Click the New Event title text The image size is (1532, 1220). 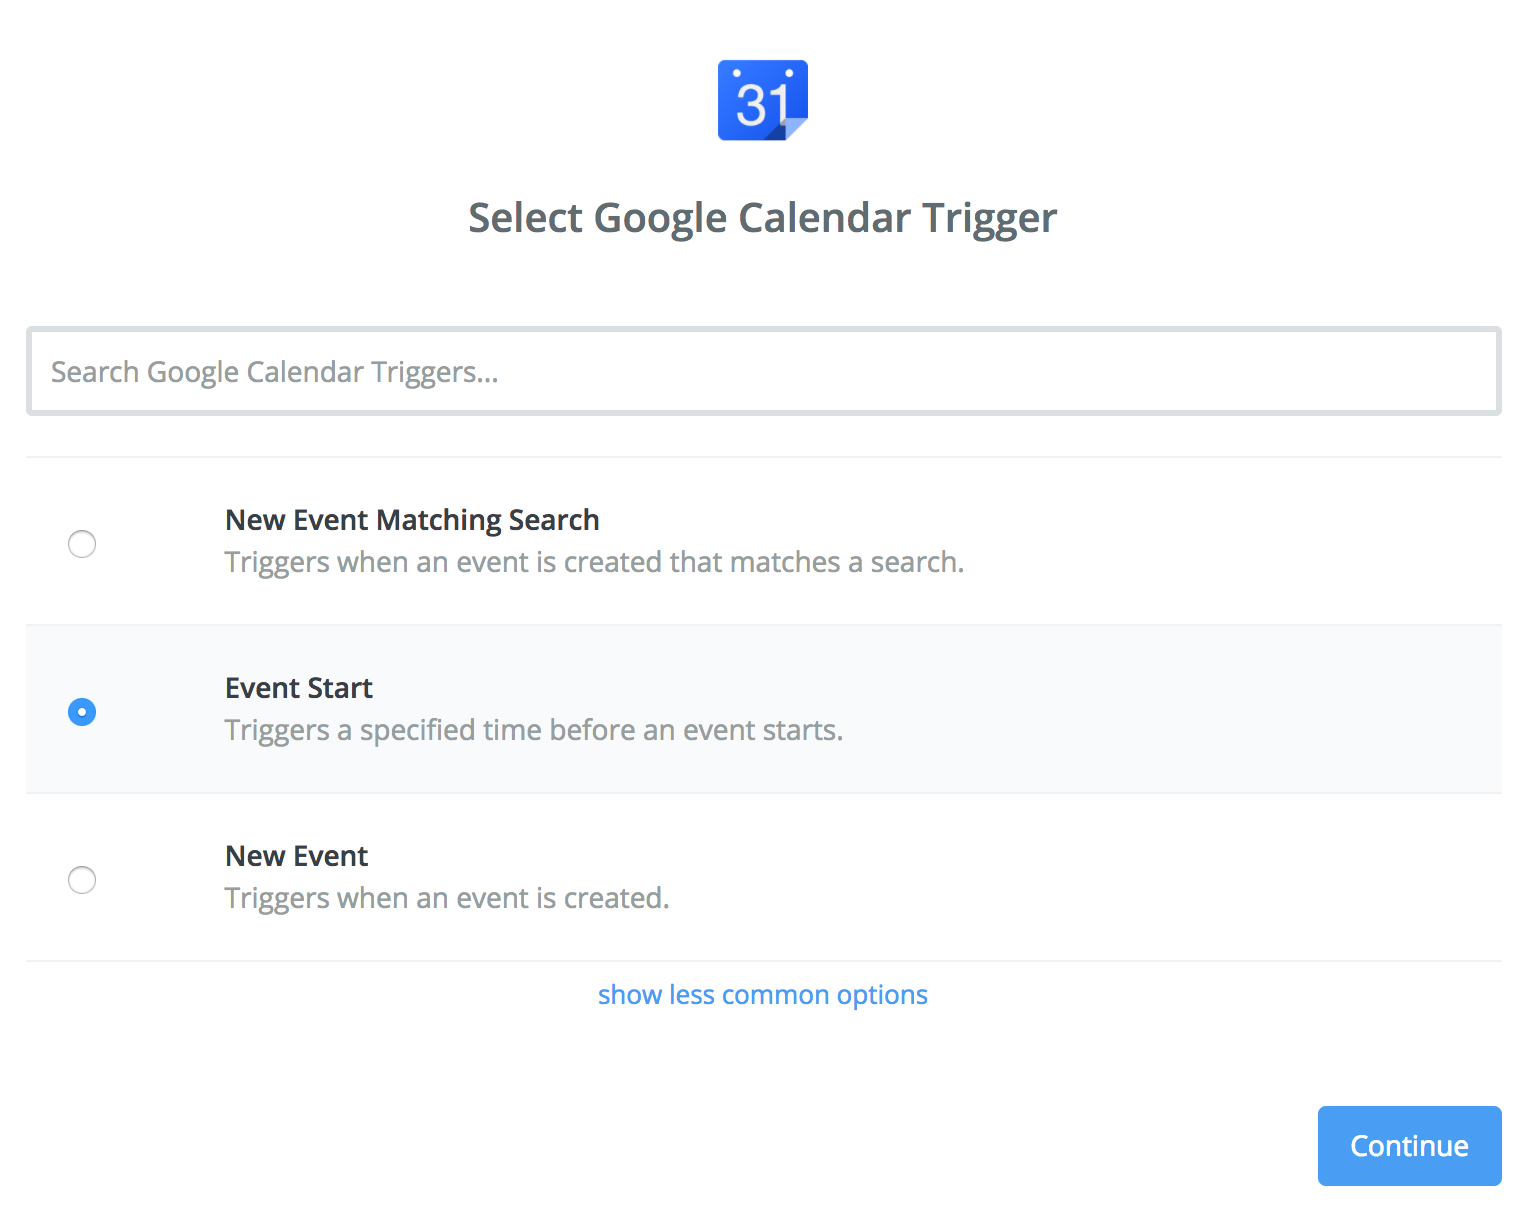coord(296,856)
